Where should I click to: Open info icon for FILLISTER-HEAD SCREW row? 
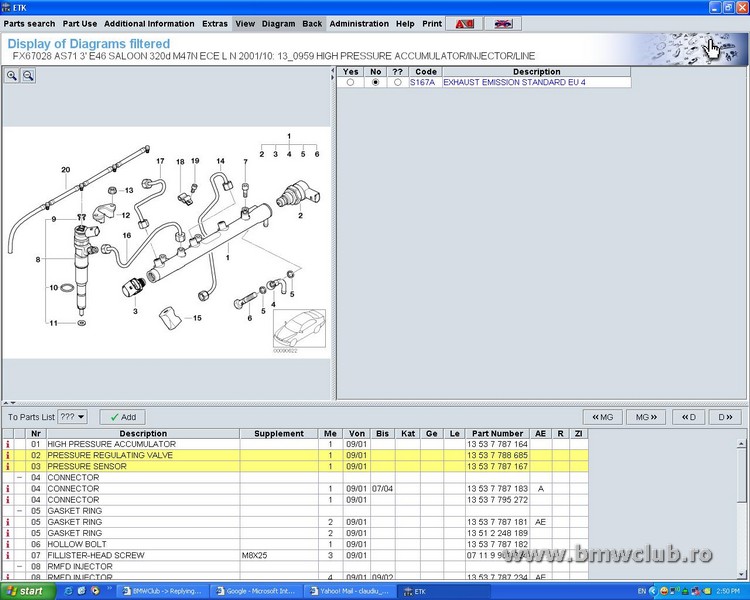[8, 555]
